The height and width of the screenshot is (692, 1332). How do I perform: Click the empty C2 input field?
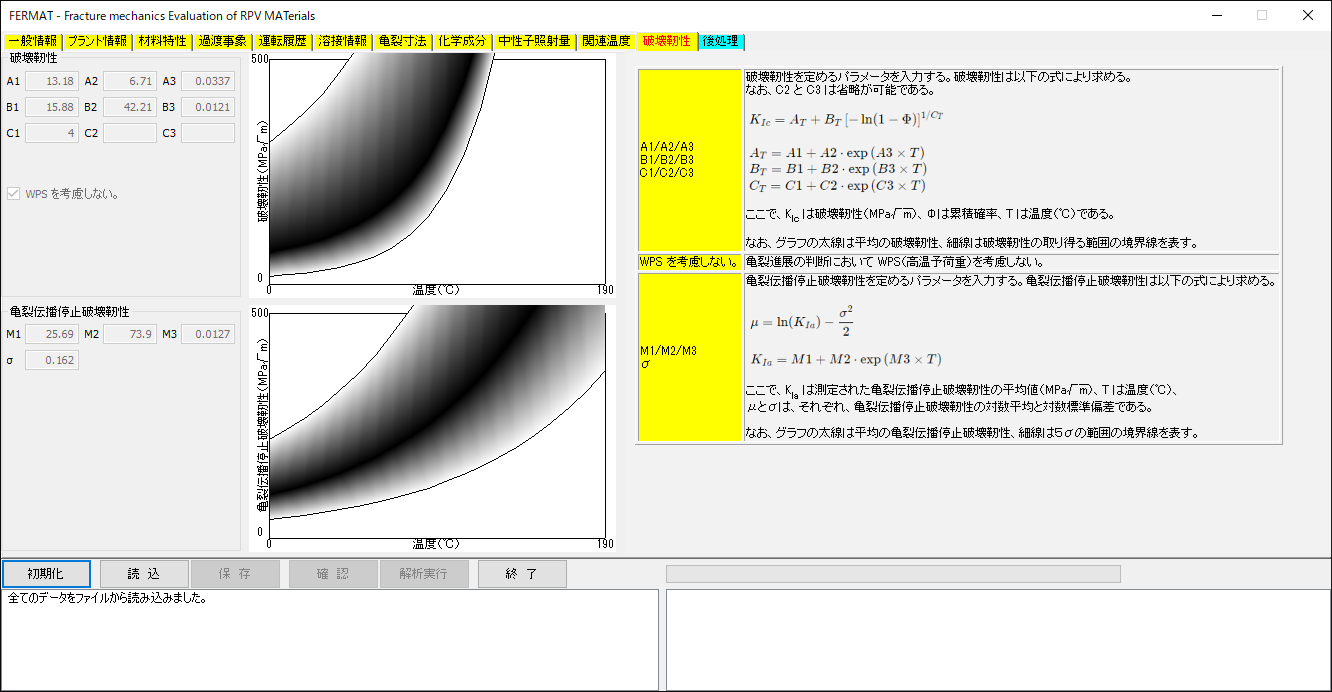(x=130, y=133)
